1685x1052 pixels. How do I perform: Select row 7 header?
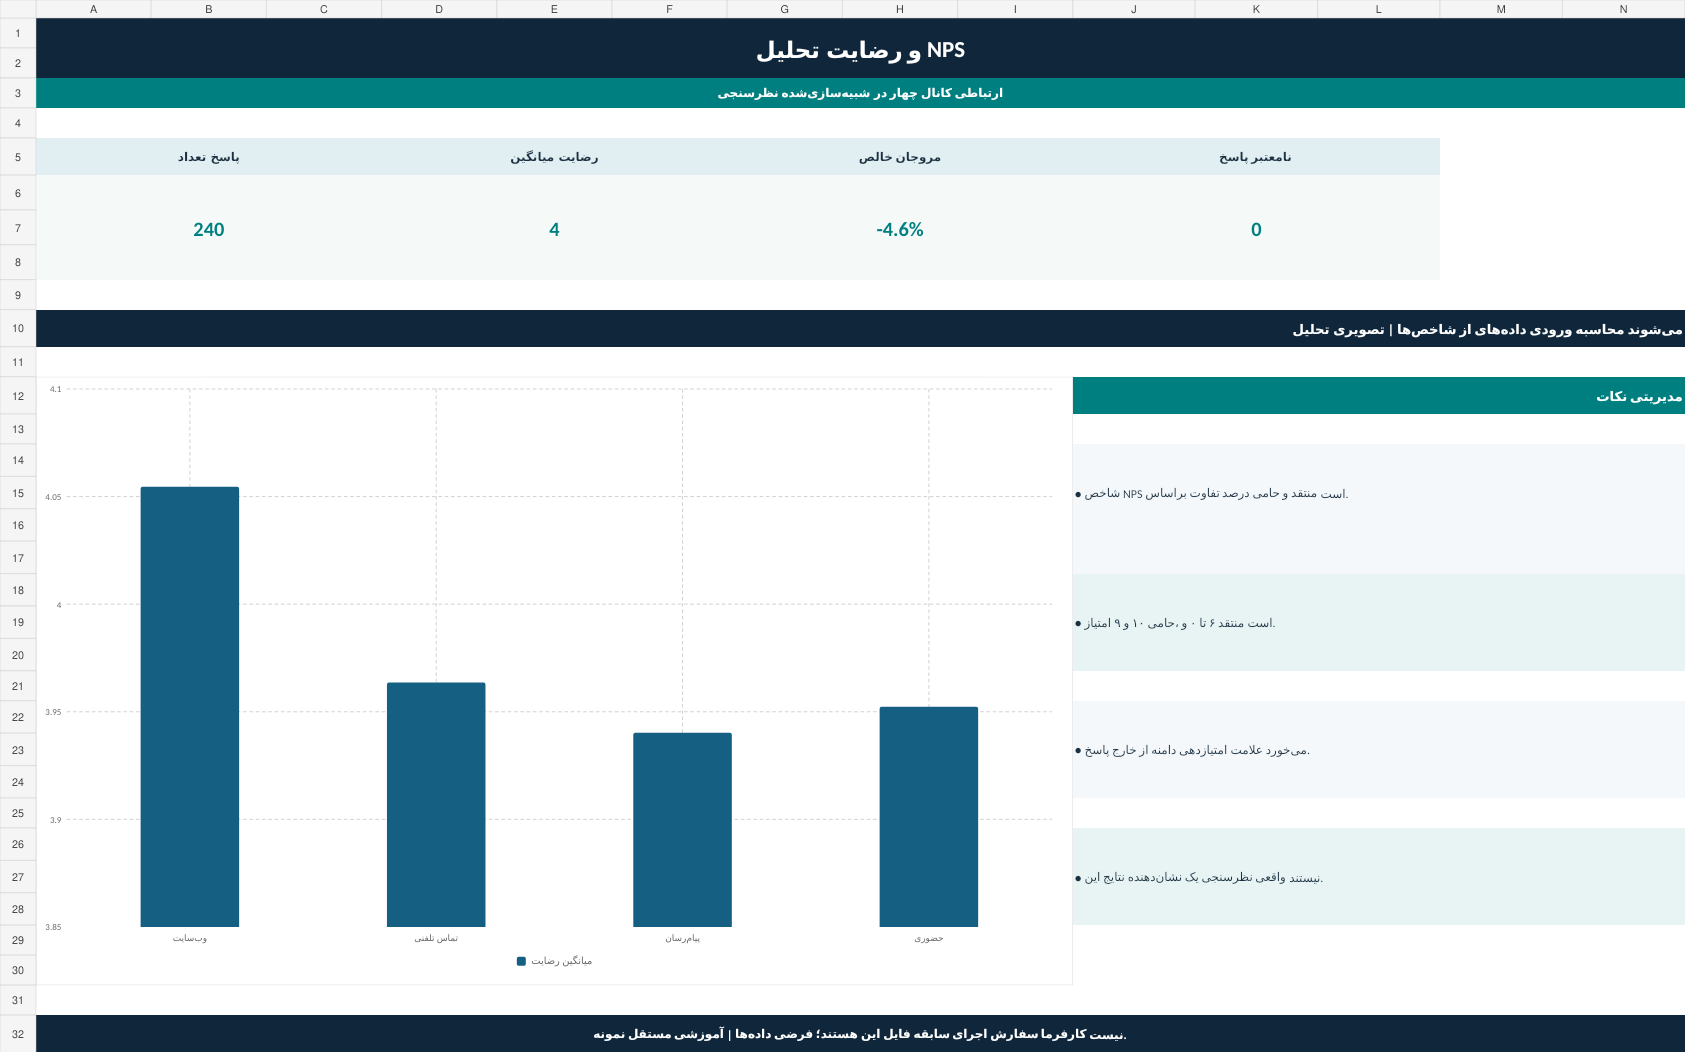tap(18, 228)
